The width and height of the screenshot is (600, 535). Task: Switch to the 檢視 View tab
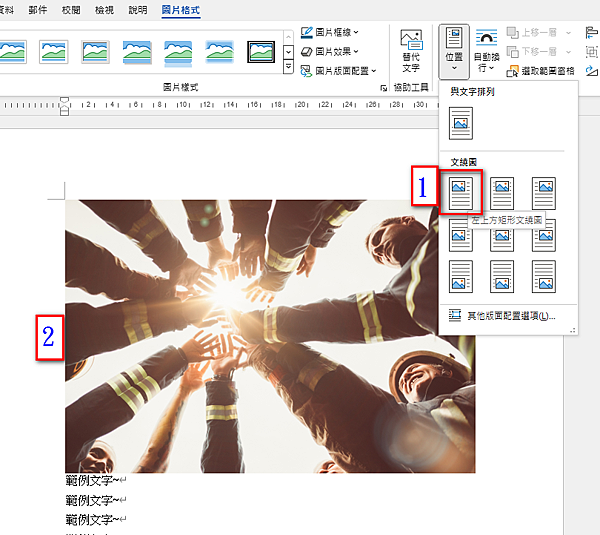[103, 10]
